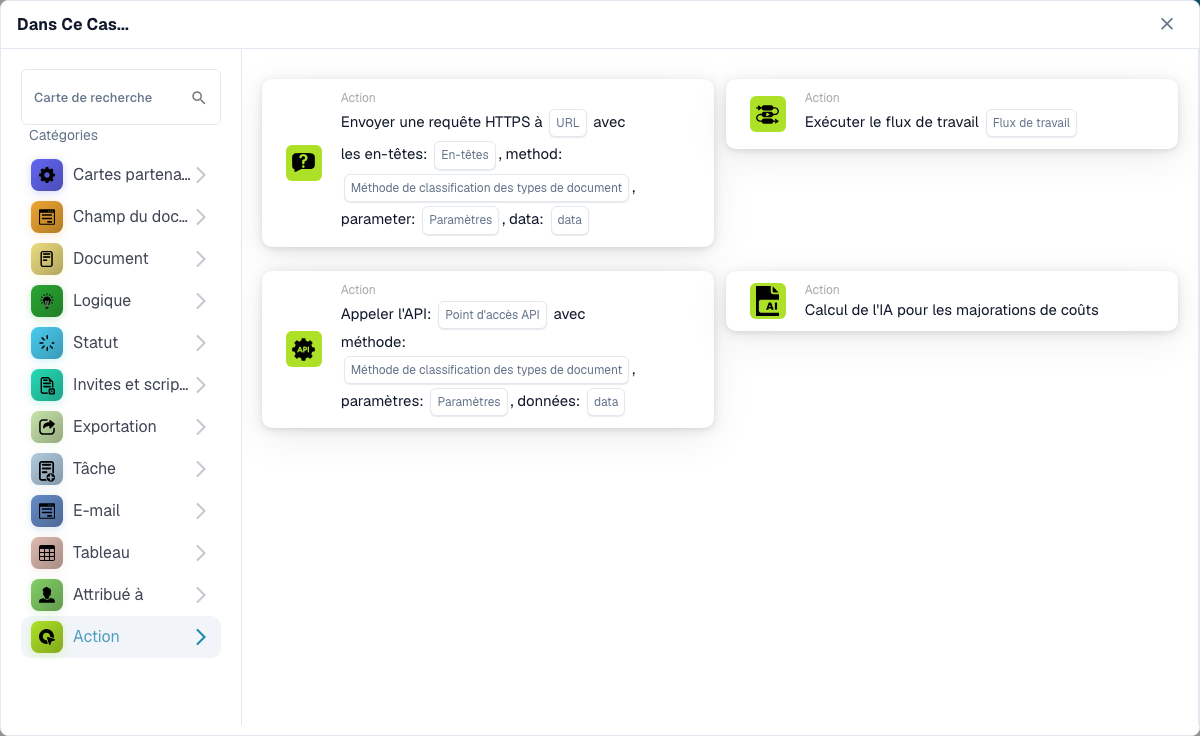The width and height of the screenshot is (1200, 736).
Task: Click the Exportation share icon
Action: (x=47, y=427)
